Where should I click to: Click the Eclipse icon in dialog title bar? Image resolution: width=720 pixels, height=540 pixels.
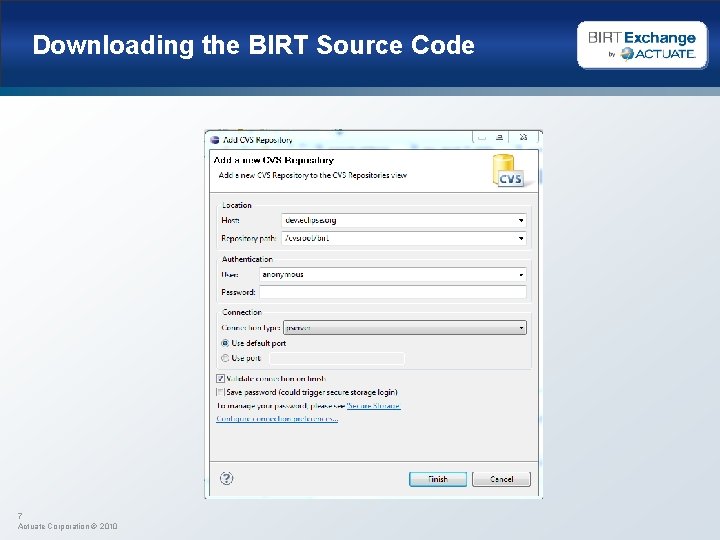(214, 140)
